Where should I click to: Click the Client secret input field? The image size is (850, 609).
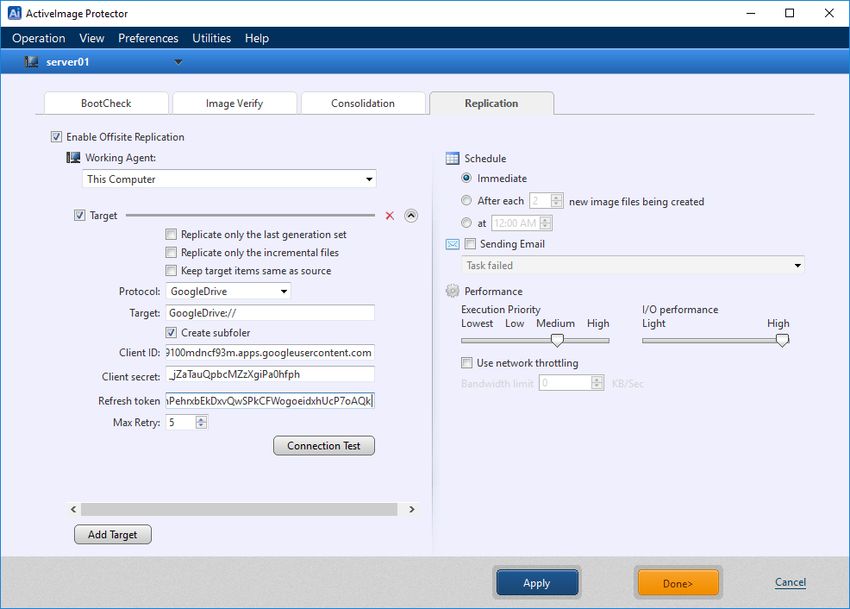coord(270,374)
